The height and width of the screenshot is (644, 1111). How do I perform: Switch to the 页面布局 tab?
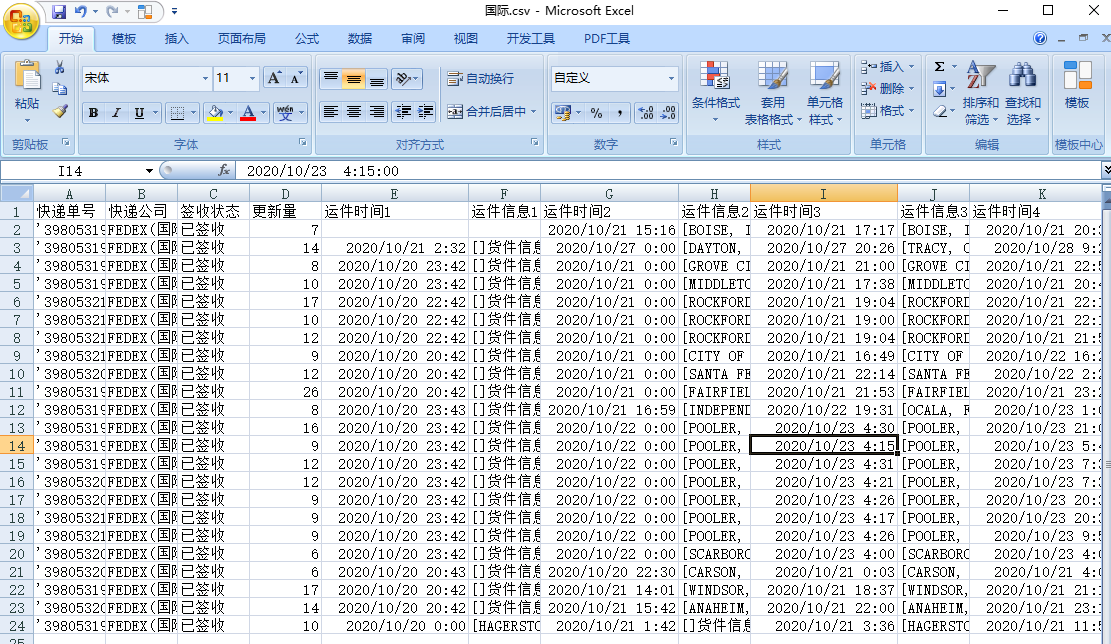point(242,38)
